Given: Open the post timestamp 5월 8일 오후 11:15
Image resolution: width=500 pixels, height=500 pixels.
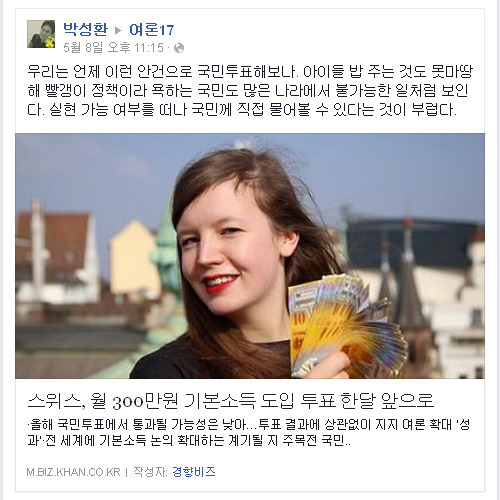Looking at the screenshot, I should 113,48.
